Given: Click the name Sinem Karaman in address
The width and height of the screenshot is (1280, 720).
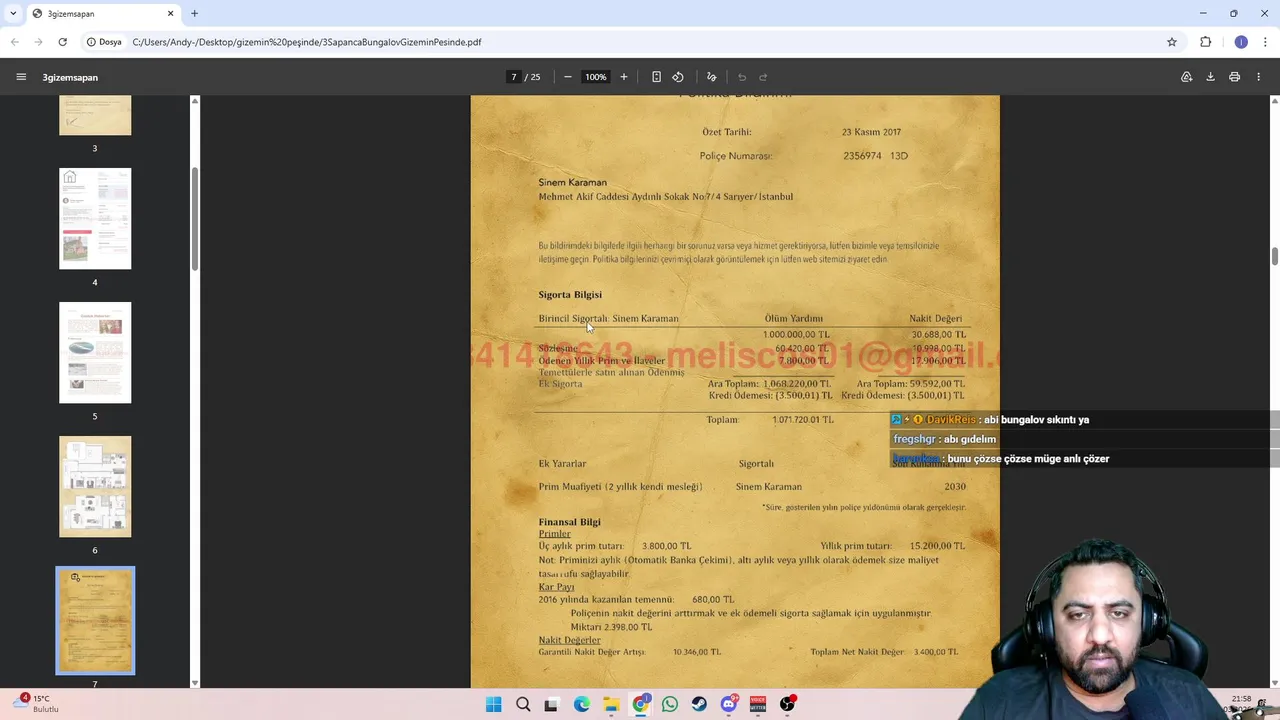Looking at the screenshot, I should tap(572, 183).
